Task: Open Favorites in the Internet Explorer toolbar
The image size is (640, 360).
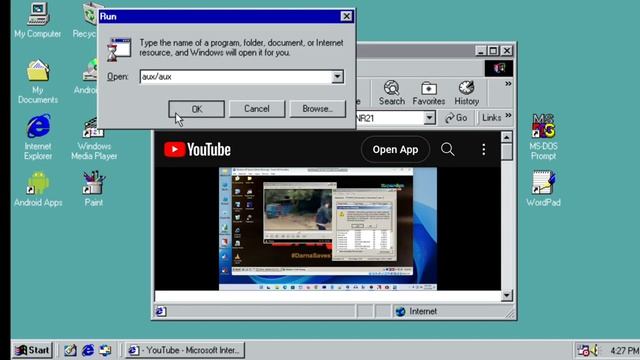Action: [429, 93]
